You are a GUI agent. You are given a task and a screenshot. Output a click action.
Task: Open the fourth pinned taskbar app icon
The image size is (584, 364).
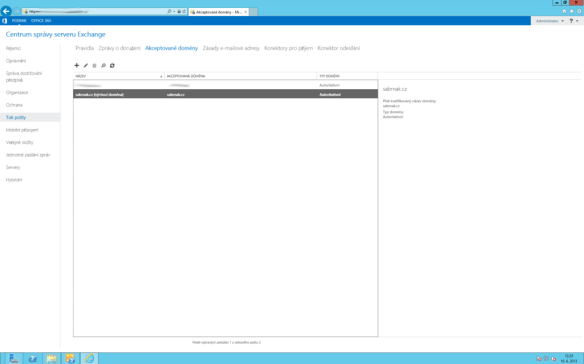pos(70,358)
